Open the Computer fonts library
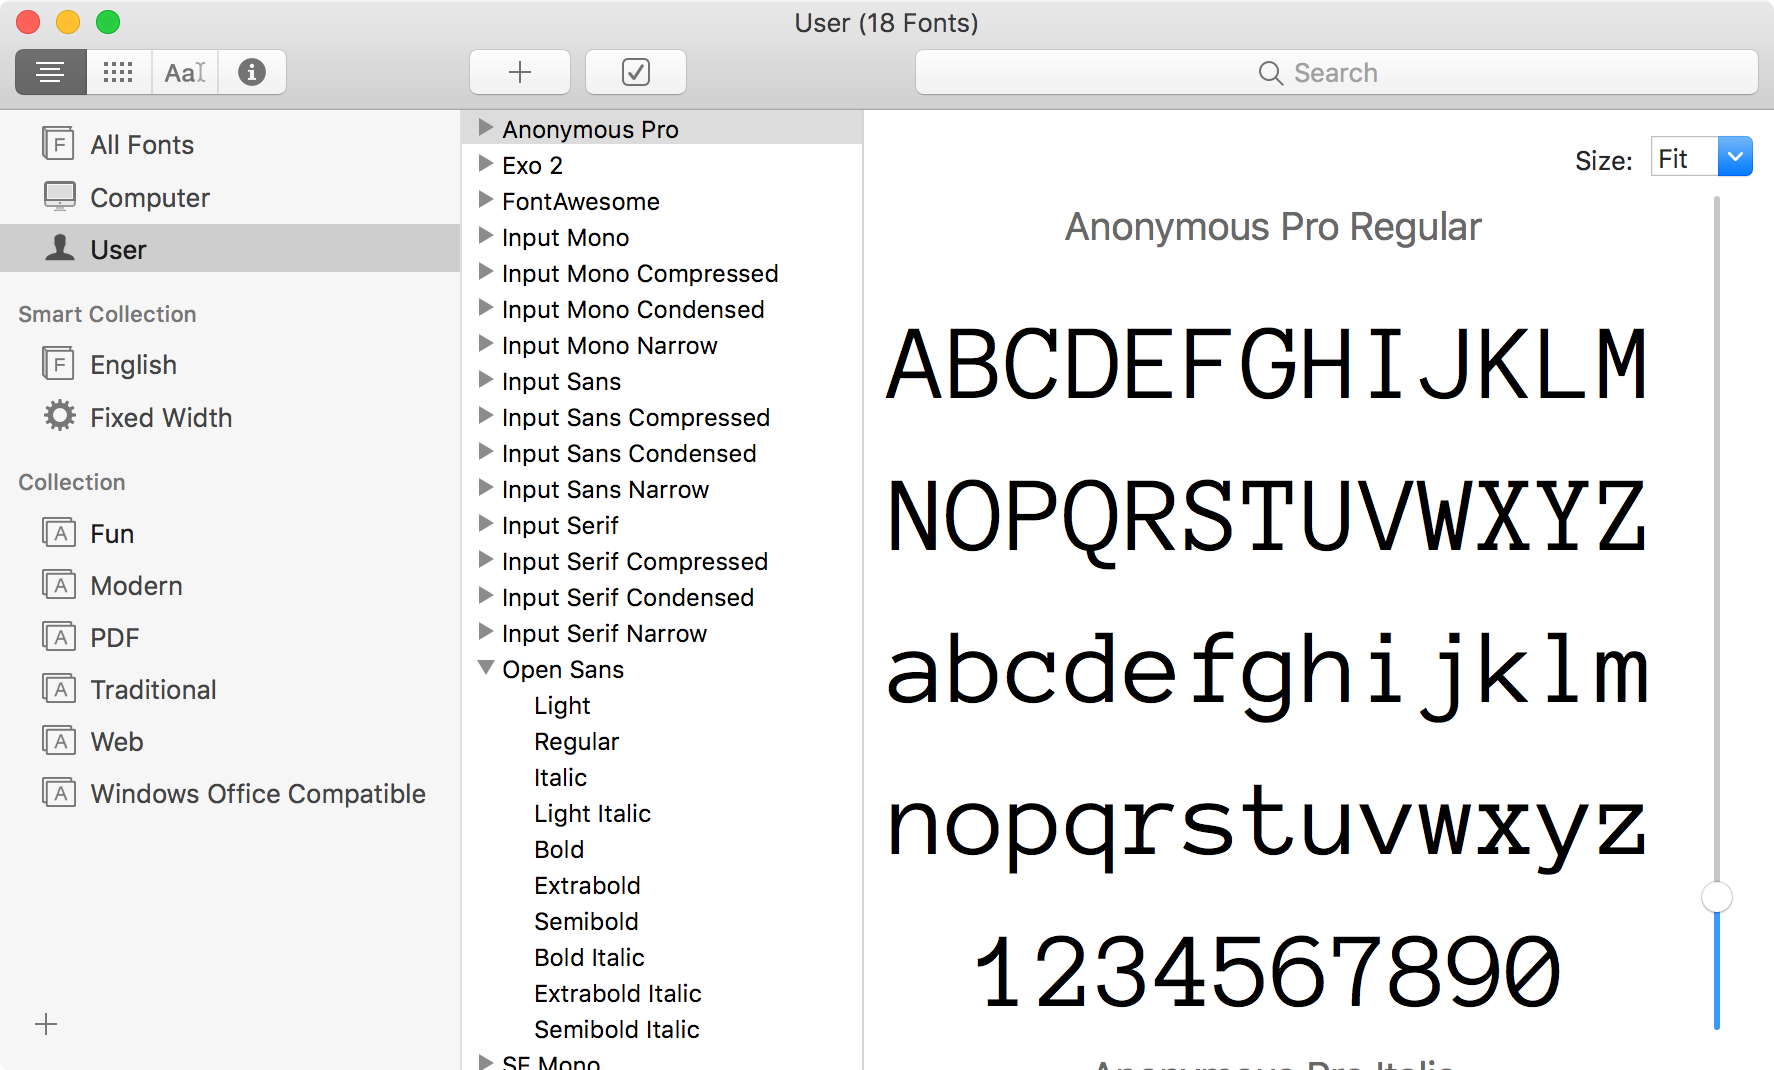1774x1070 pixels. tap(149, 198)
